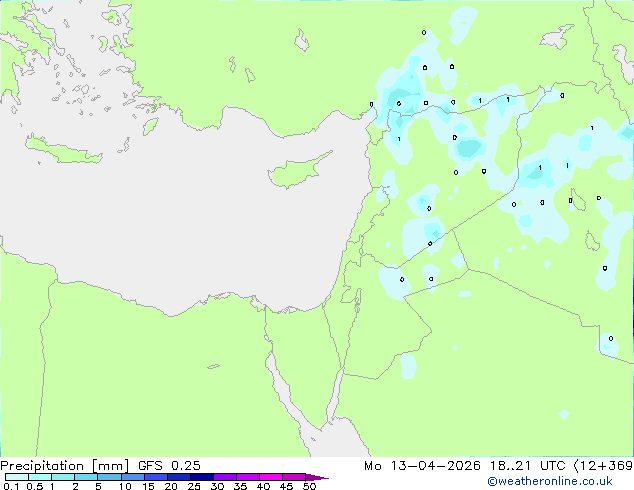Image resolution: width=634 pixels, height=490 pixels.
Task: Click the '18..21 UTC' time range text
Action: tap(527, 466)
